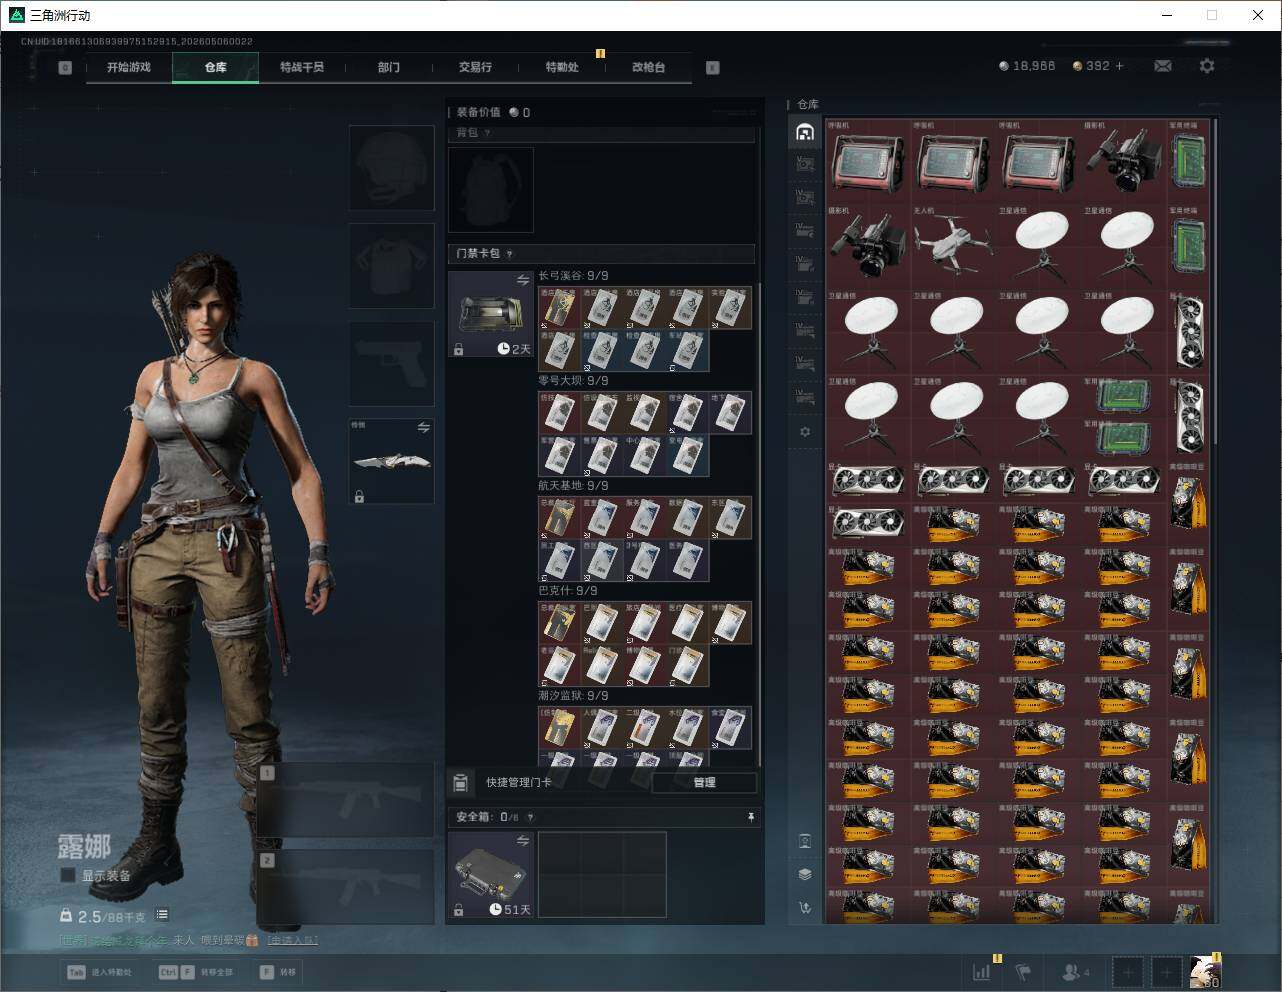Click the sort arrows icon in warehouse sidebar
The image size is (1282, 992).
click(x=805, y=908)
